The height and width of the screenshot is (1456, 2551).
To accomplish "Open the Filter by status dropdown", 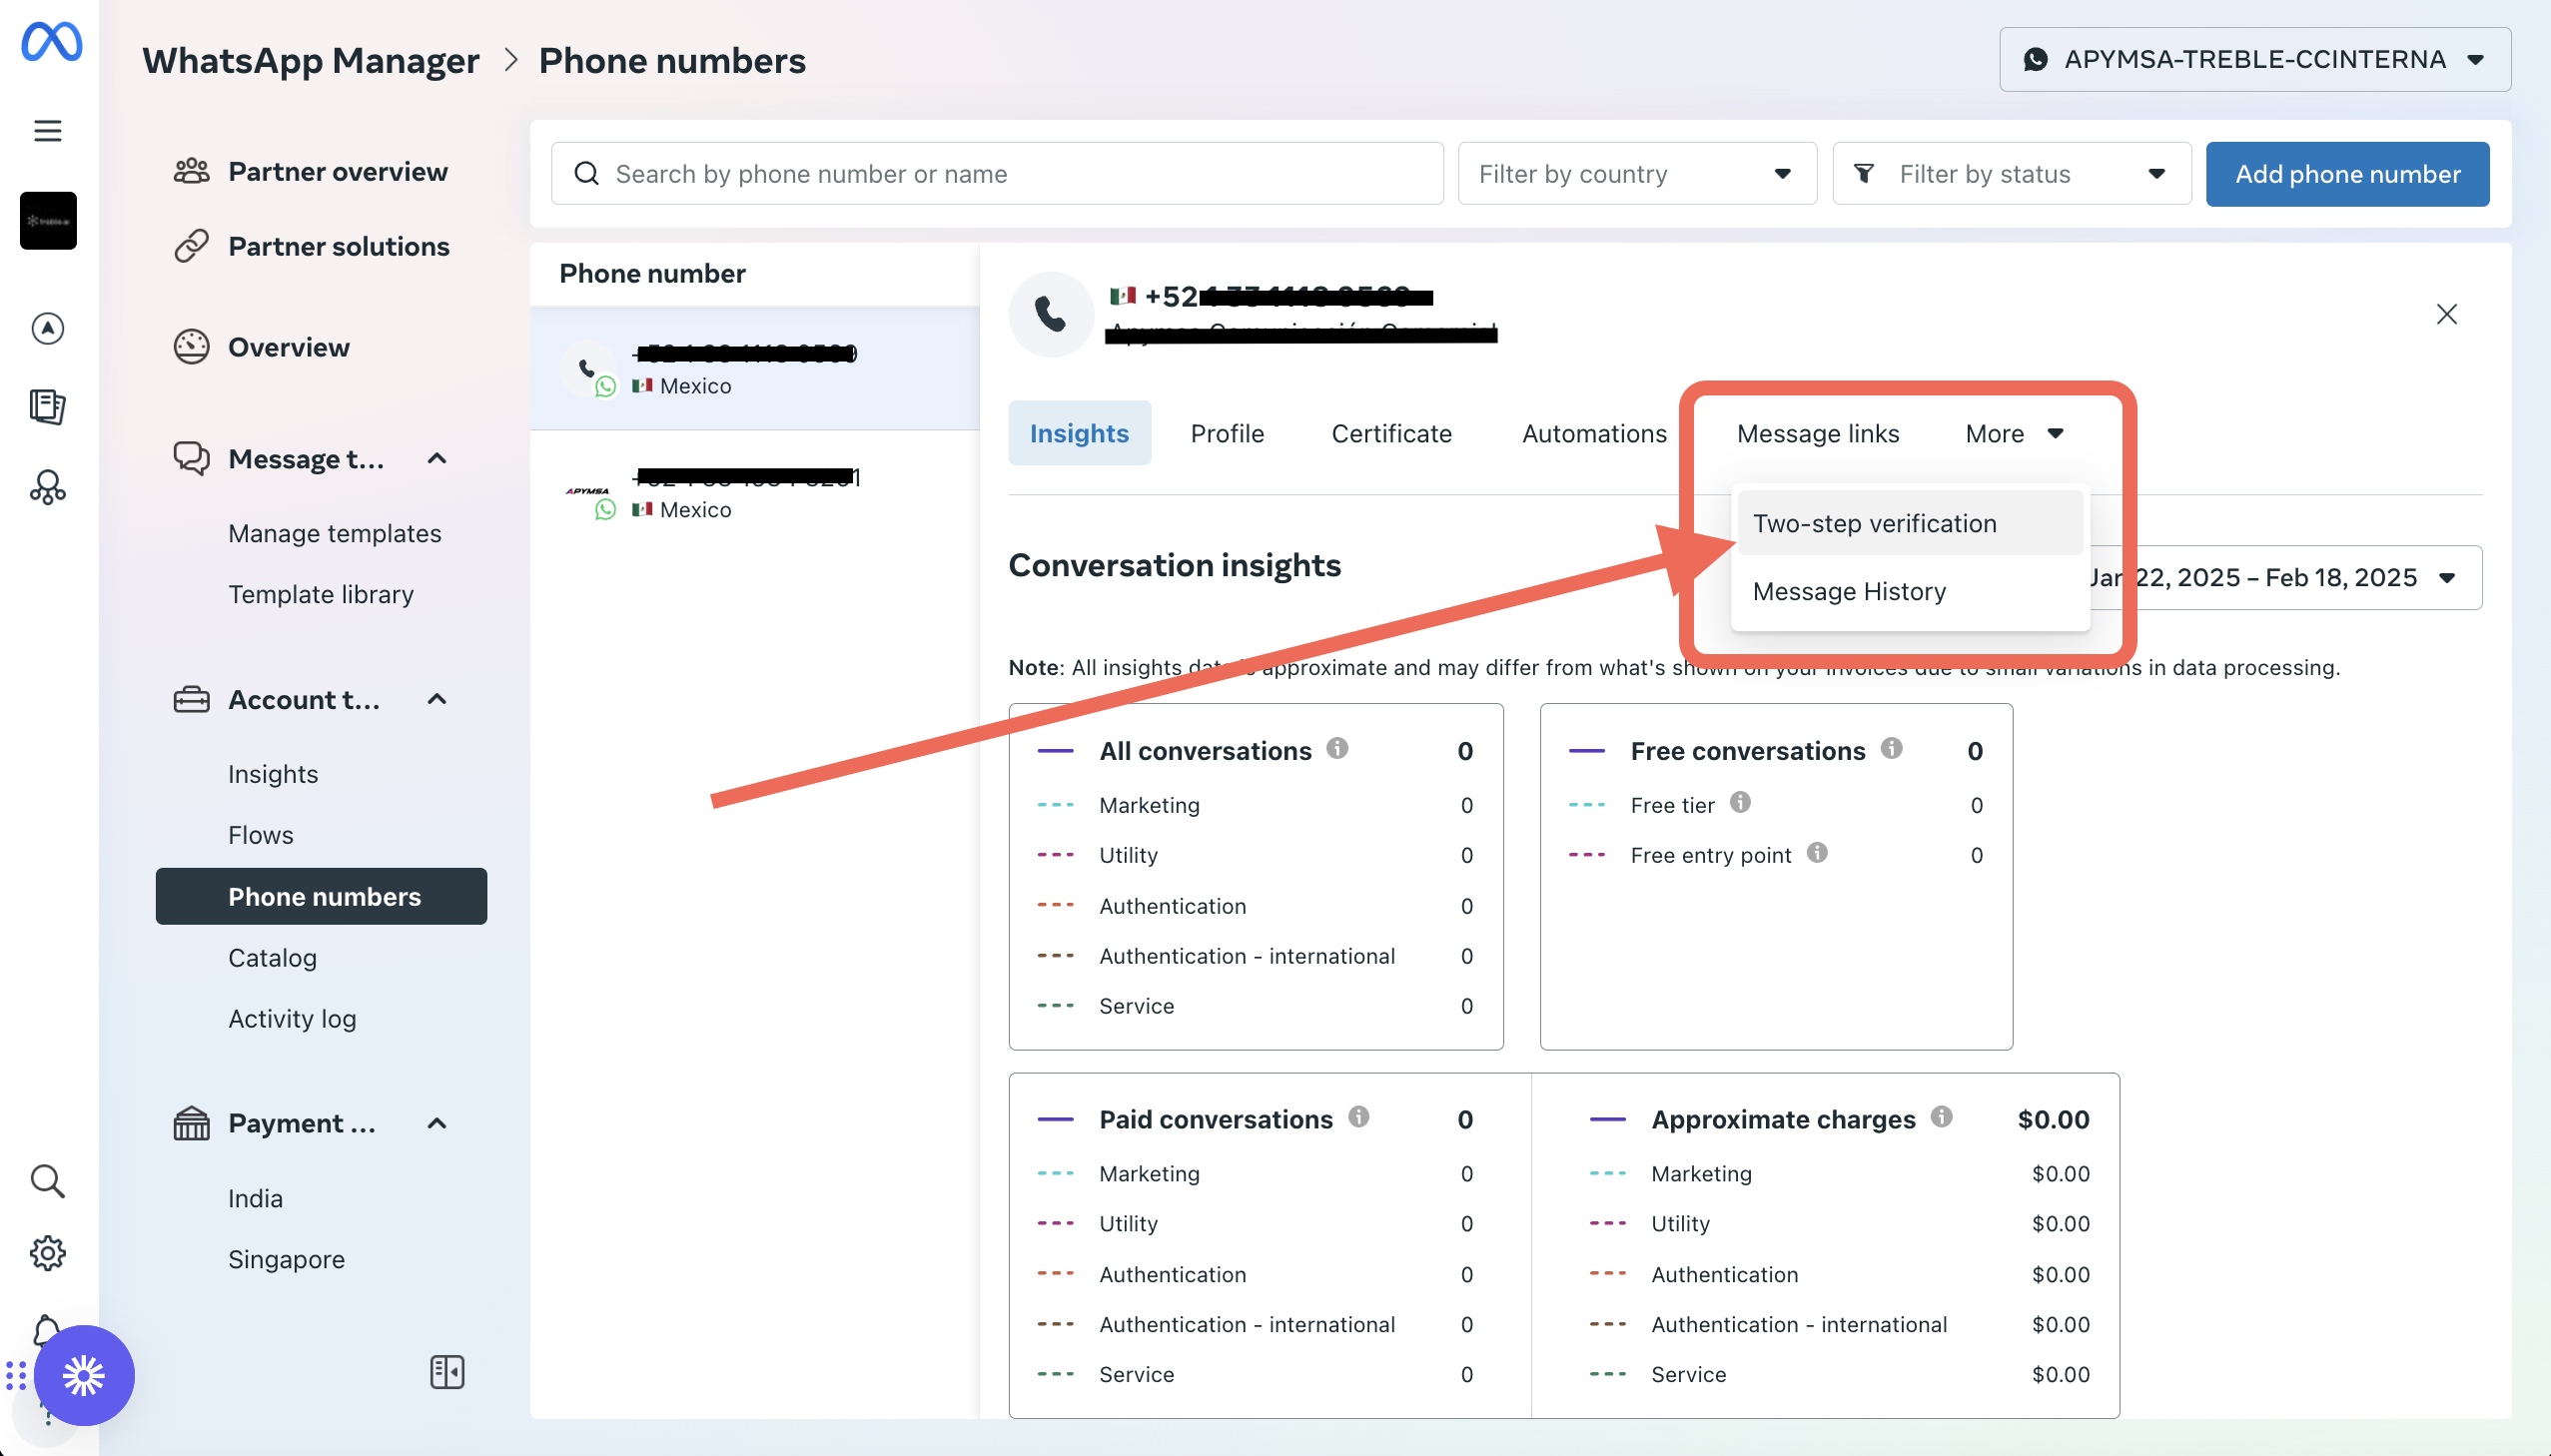I will [2011, 174].
